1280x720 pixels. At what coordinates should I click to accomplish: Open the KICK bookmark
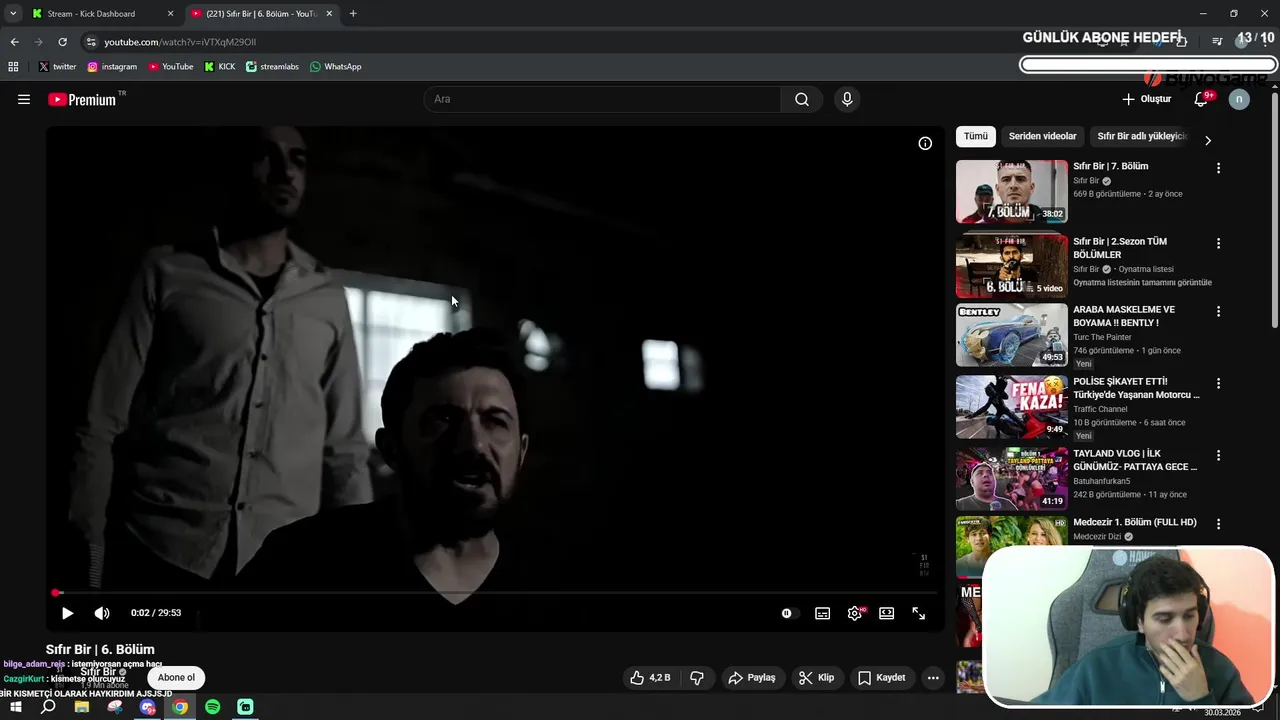point(220,67)
